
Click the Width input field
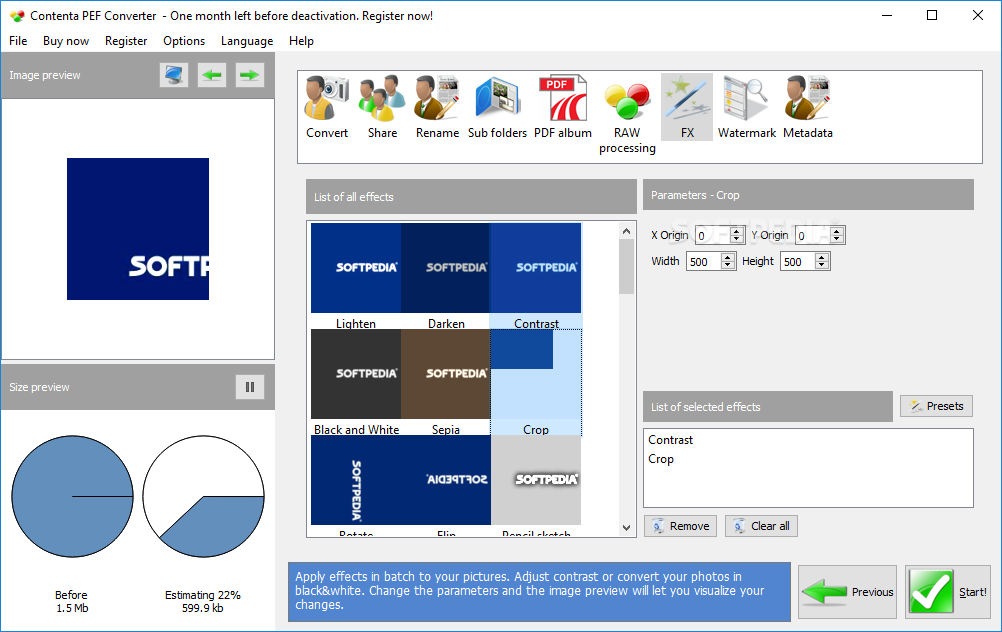click(x=704, y=261)
